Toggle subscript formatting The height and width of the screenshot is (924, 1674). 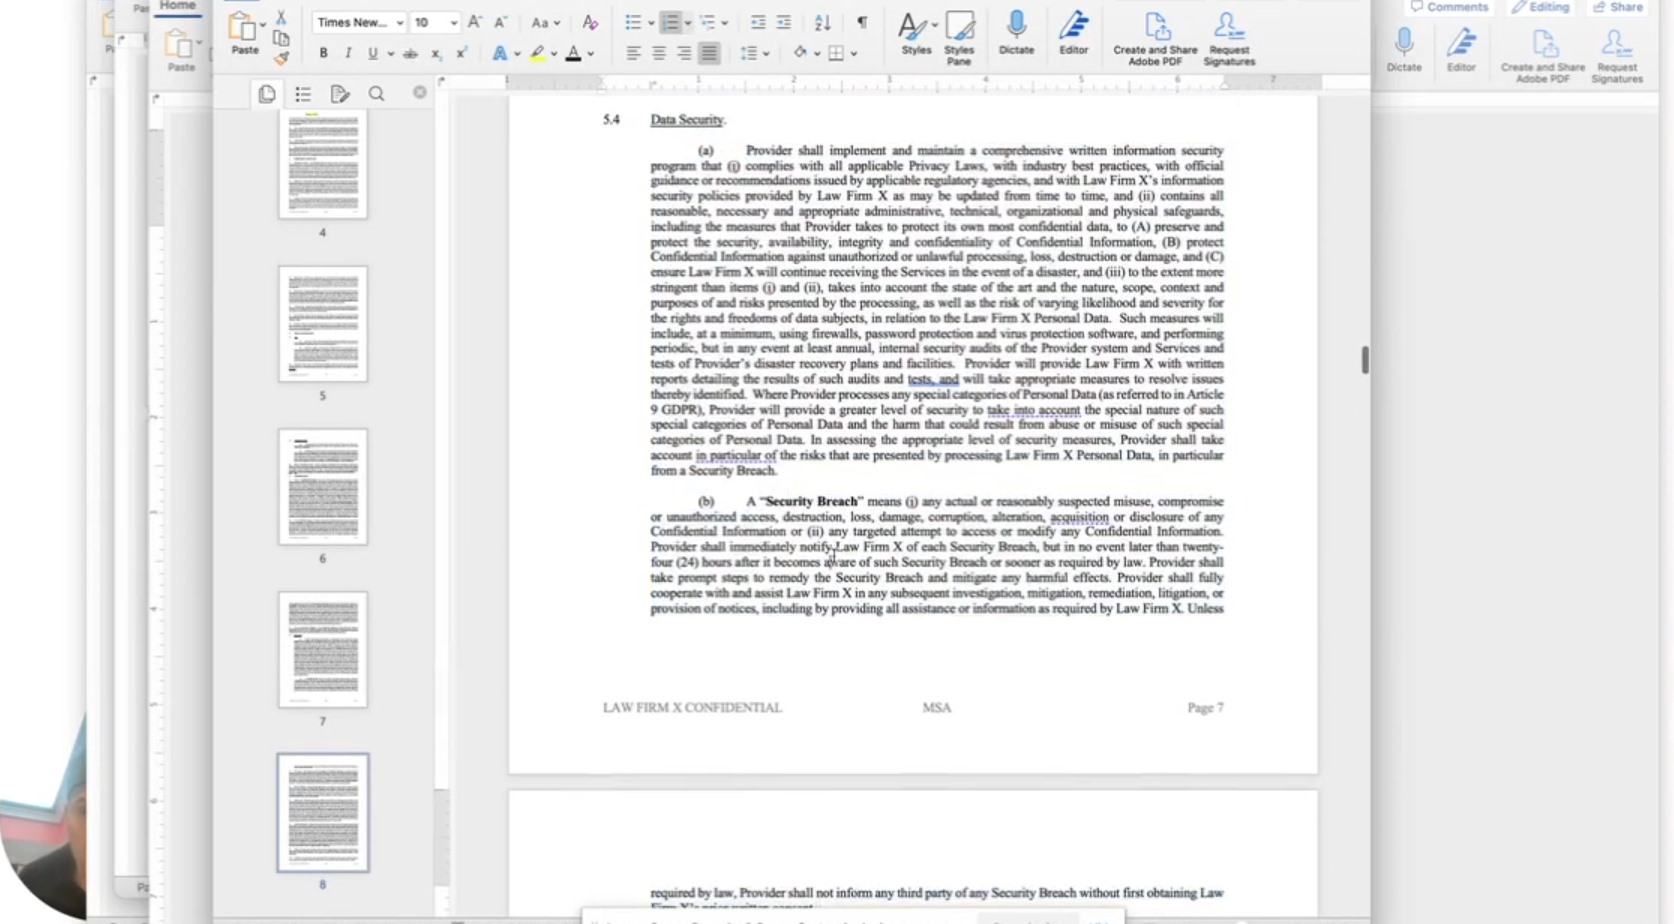pyautogui.click(x=436, y=53)
